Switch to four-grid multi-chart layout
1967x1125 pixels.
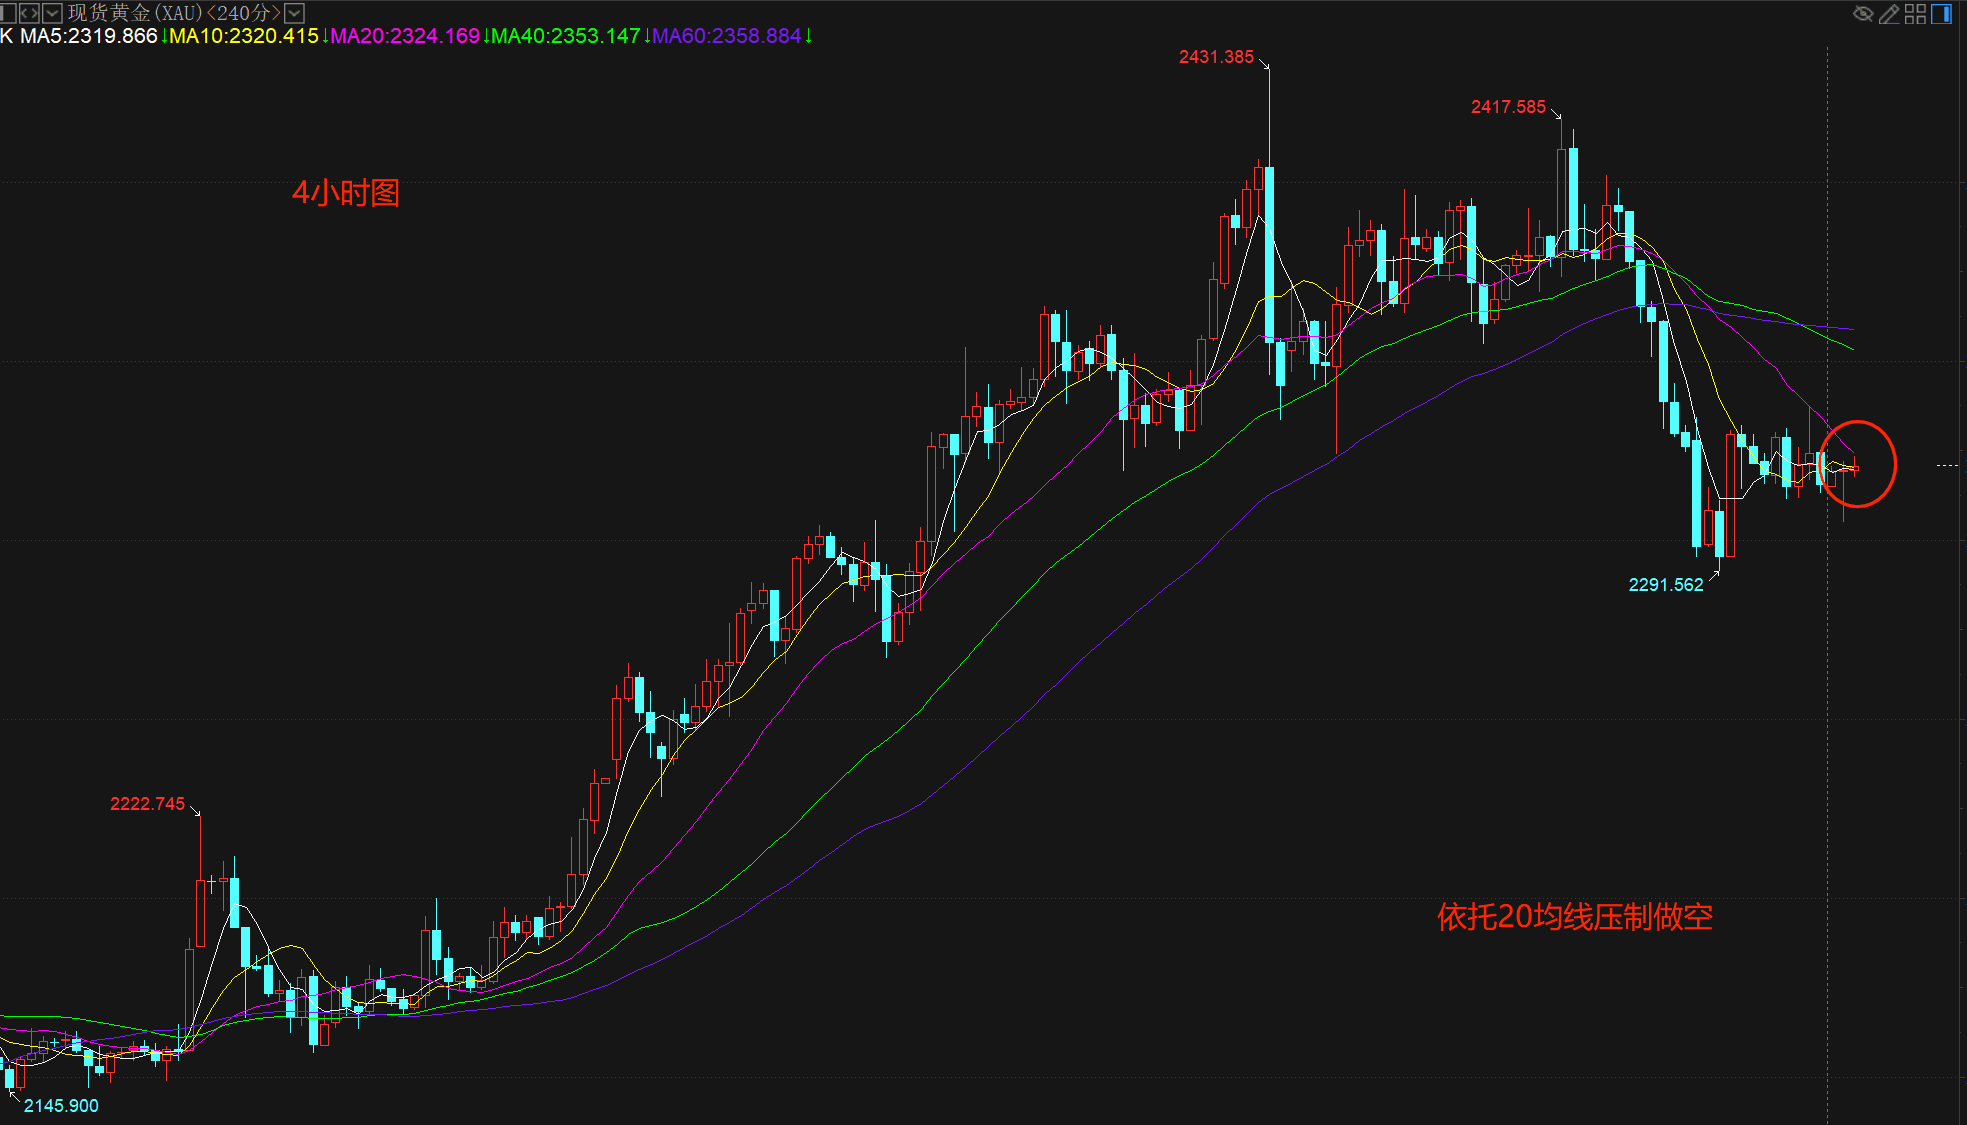[1915, 13]
